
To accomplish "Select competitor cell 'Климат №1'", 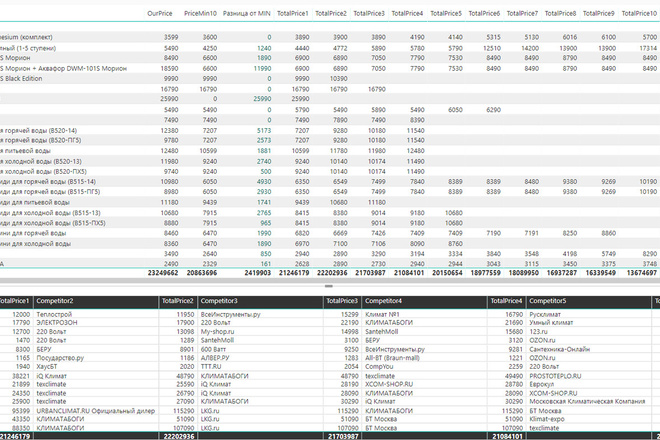I will [x=382, y=314].
